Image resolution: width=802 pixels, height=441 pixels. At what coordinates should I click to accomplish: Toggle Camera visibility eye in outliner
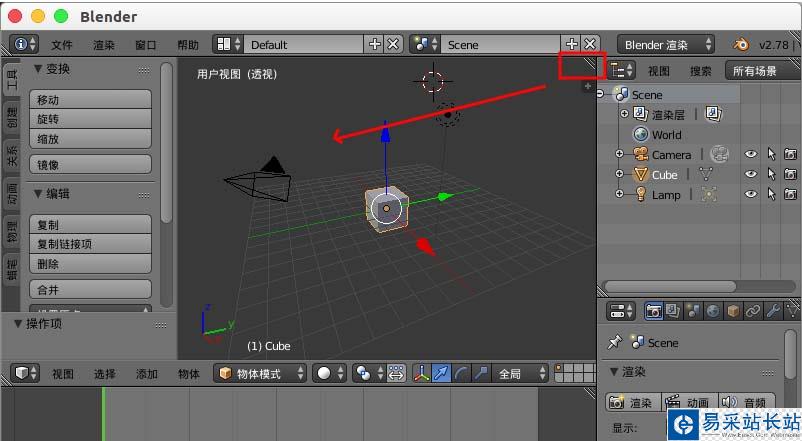(x=750, y=154)
